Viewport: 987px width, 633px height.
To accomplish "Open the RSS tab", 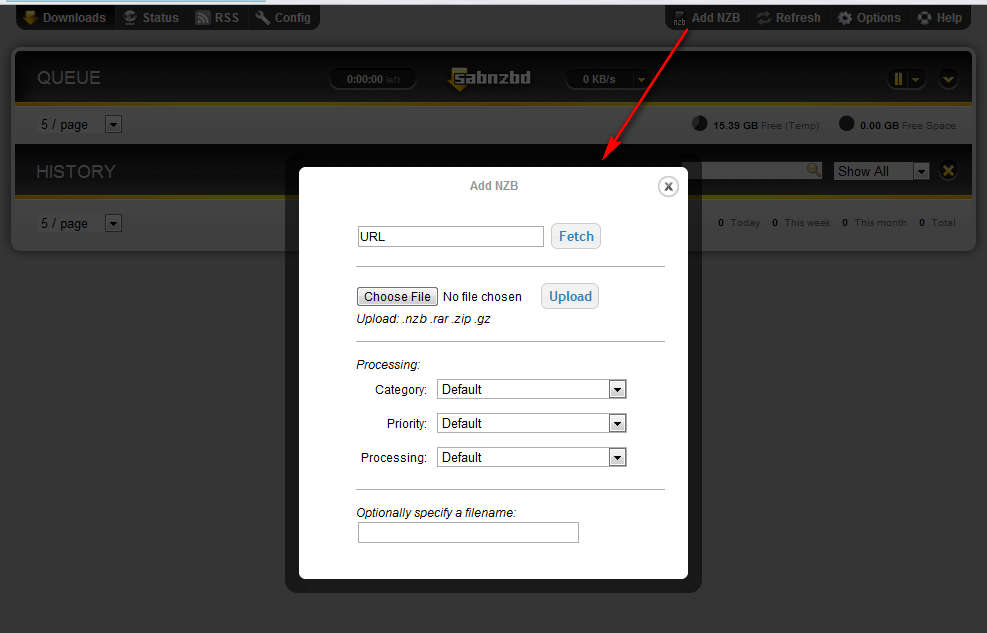I will click(217, 18).
